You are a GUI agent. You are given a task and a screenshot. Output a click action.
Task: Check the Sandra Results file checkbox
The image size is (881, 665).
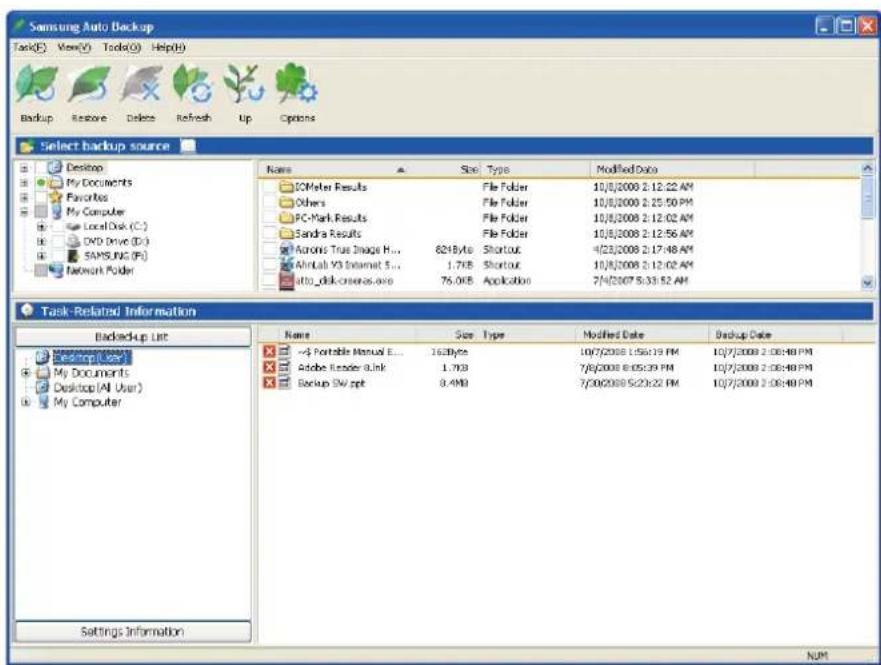pyautogui.click(x=270, y=234)
